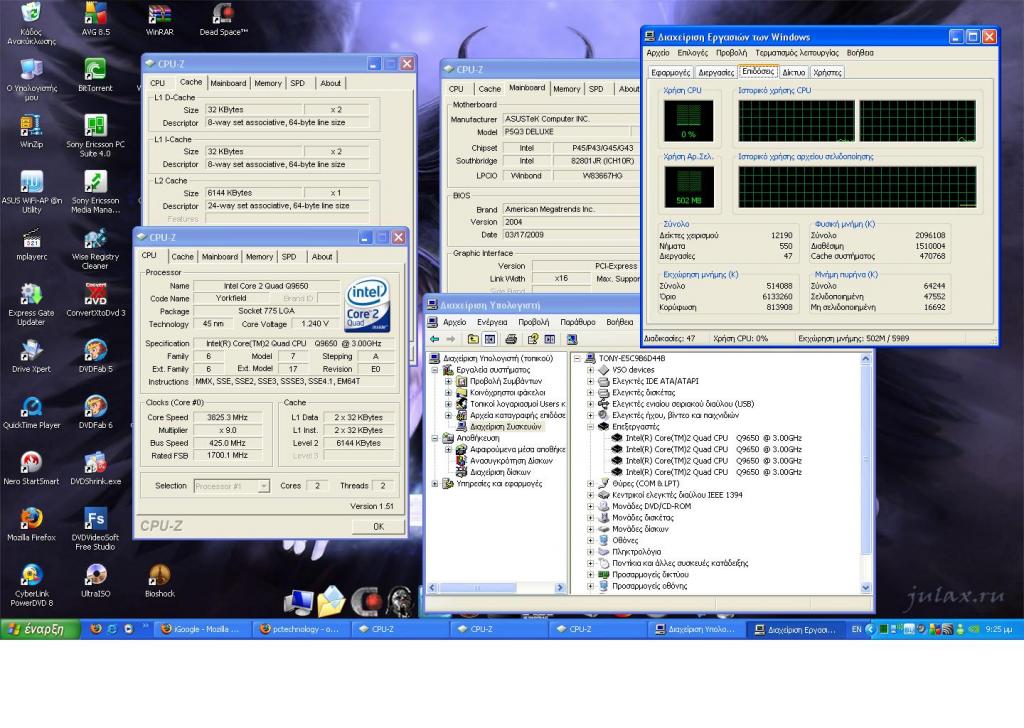Select the CyberLink PowerDVD 8 desktop icon
Viewport: 1024px width, 728px height.
click(x=31, y=585)
